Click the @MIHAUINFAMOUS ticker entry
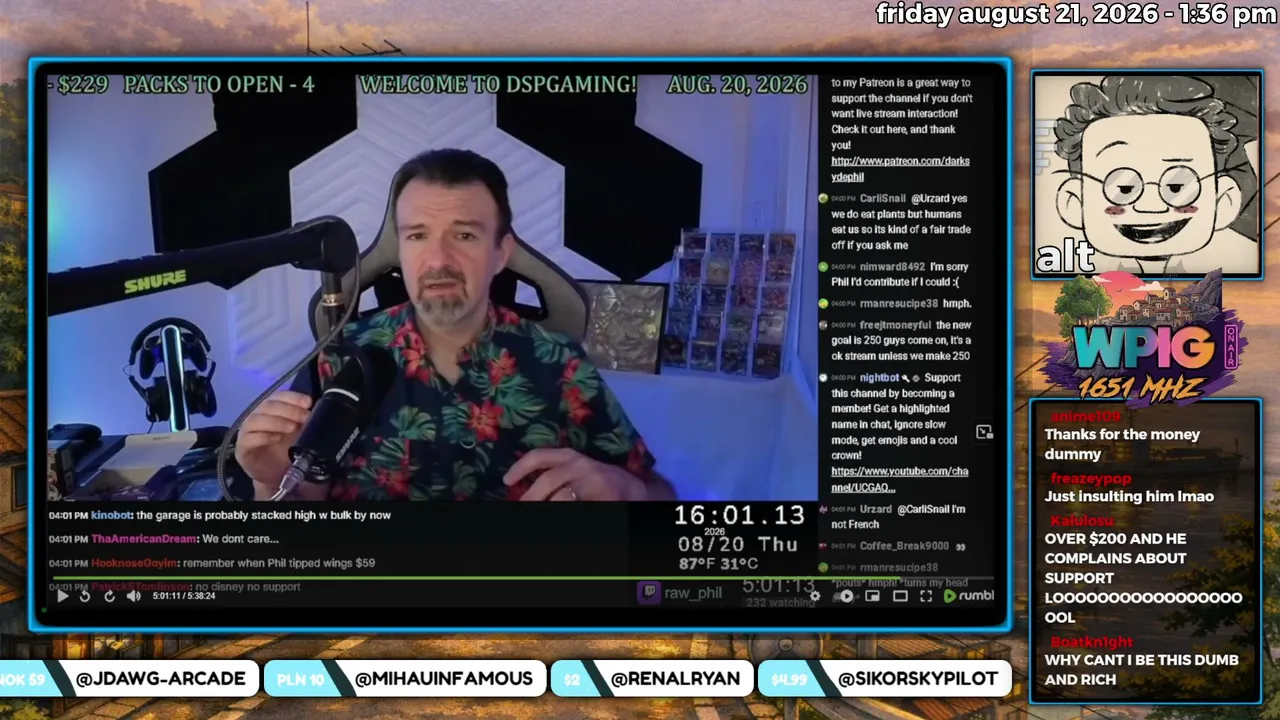The image size is (1280, 720). tap(443, 679)
